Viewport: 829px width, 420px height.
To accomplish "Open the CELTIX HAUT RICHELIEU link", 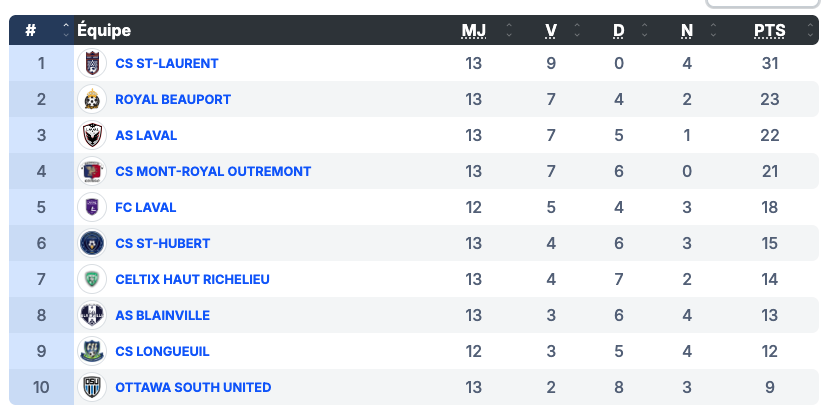I will [192, 279].
